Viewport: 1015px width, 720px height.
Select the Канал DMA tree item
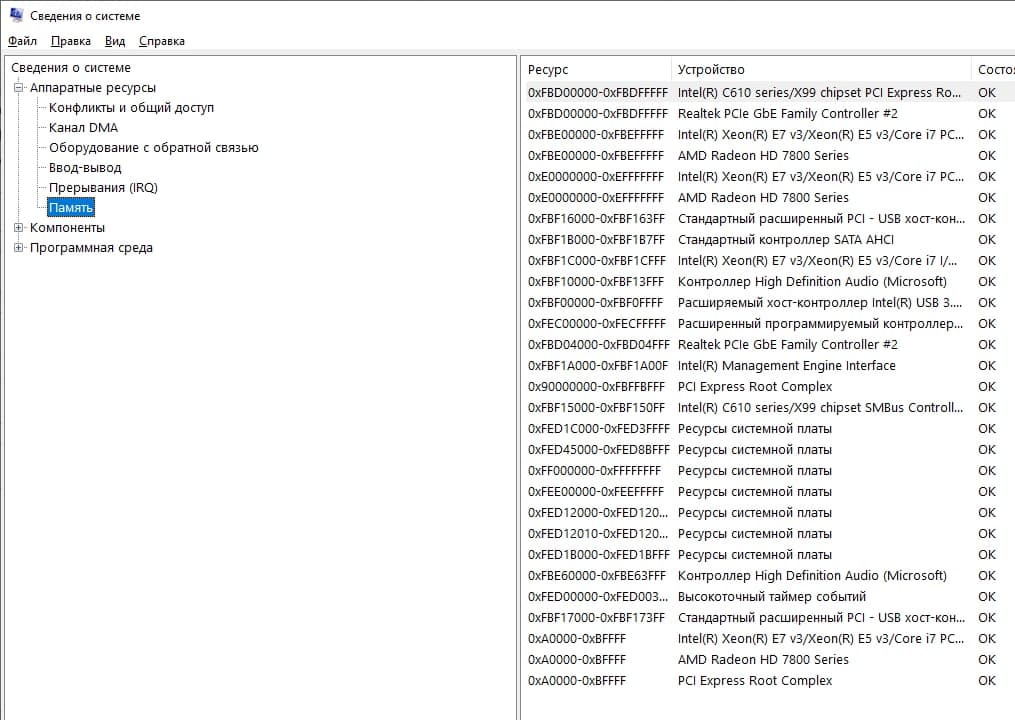pos(83,128)
